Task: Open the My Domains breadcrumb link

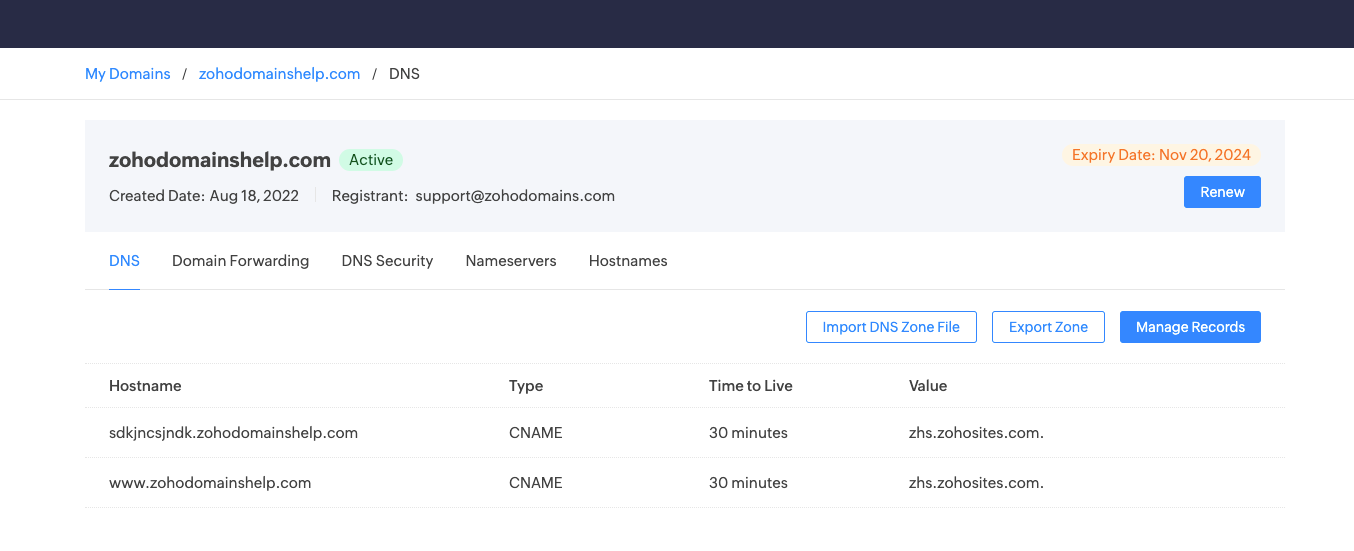Action: 127,74
